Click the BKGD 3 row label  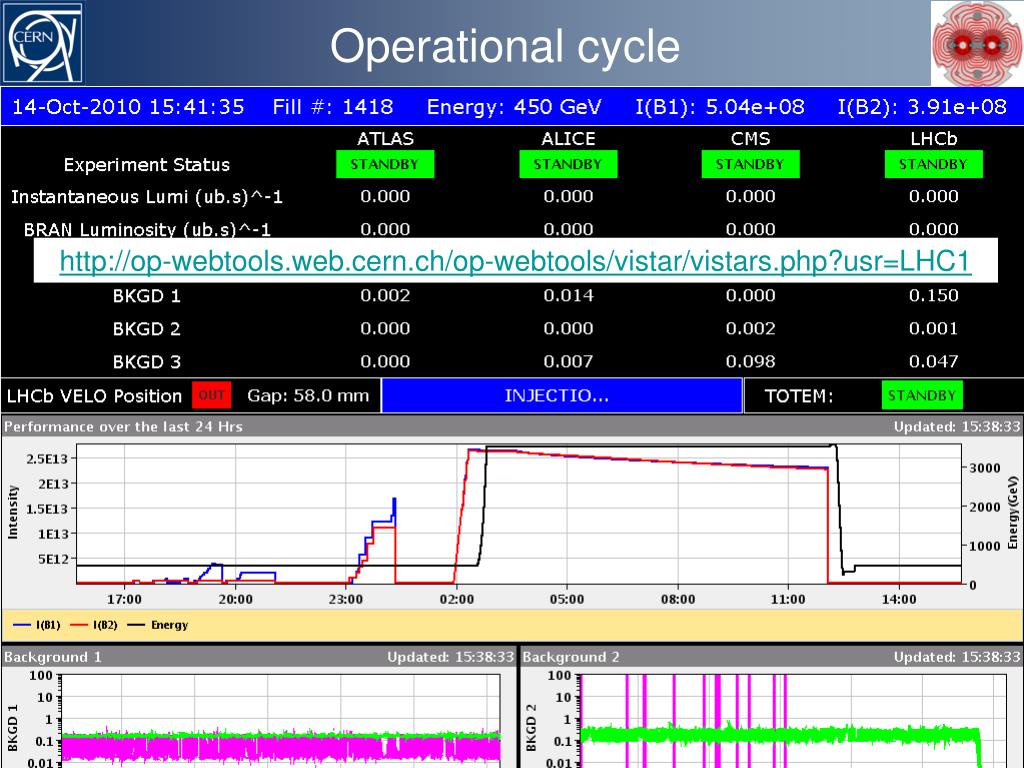coord(147,362)
